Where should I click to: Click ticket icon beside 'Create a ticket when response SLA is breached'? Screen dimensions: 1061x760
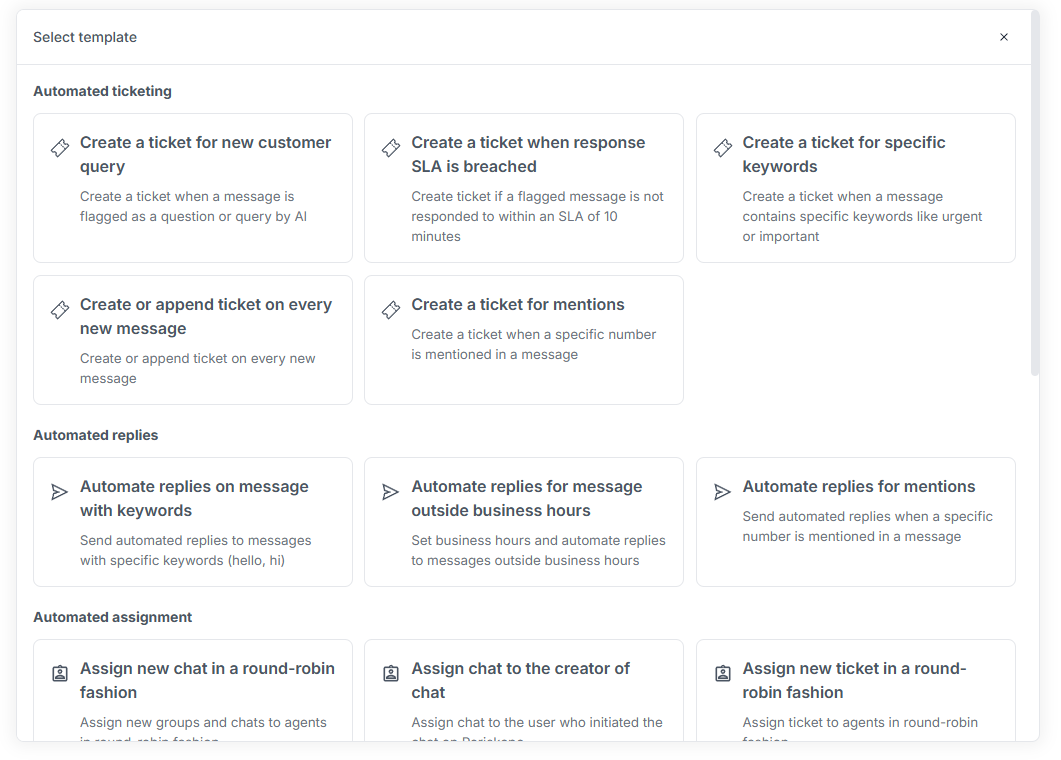coord(391,148)
